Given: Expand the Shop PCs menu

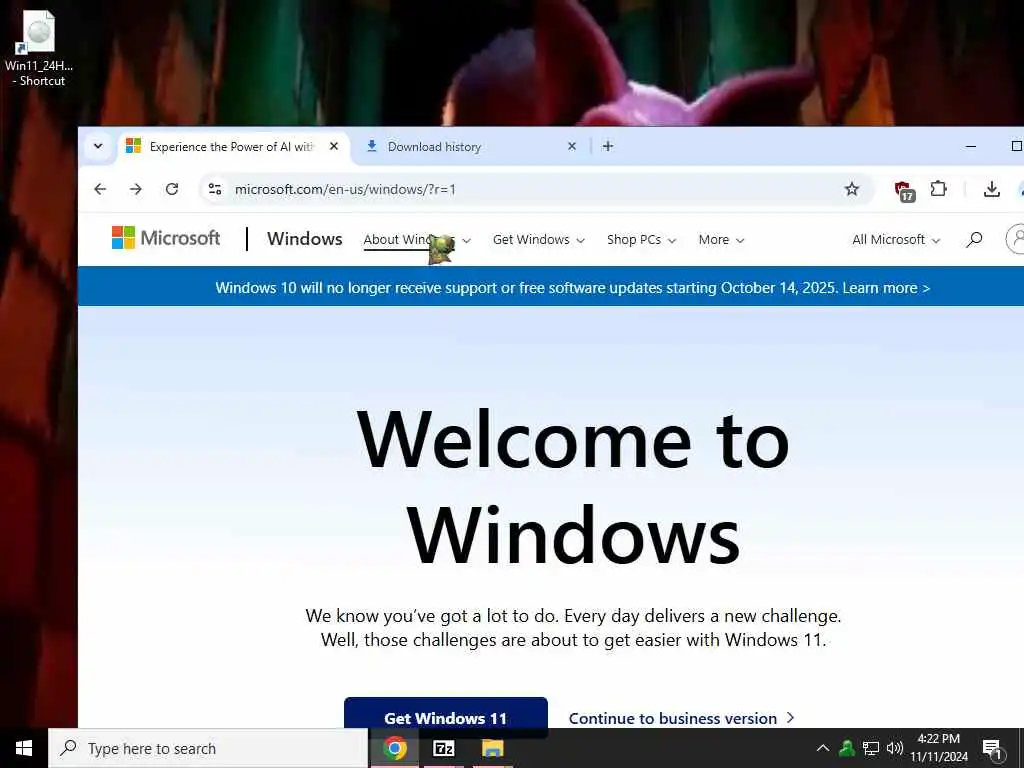Looking at the screenshot, I should click(641, 240).
